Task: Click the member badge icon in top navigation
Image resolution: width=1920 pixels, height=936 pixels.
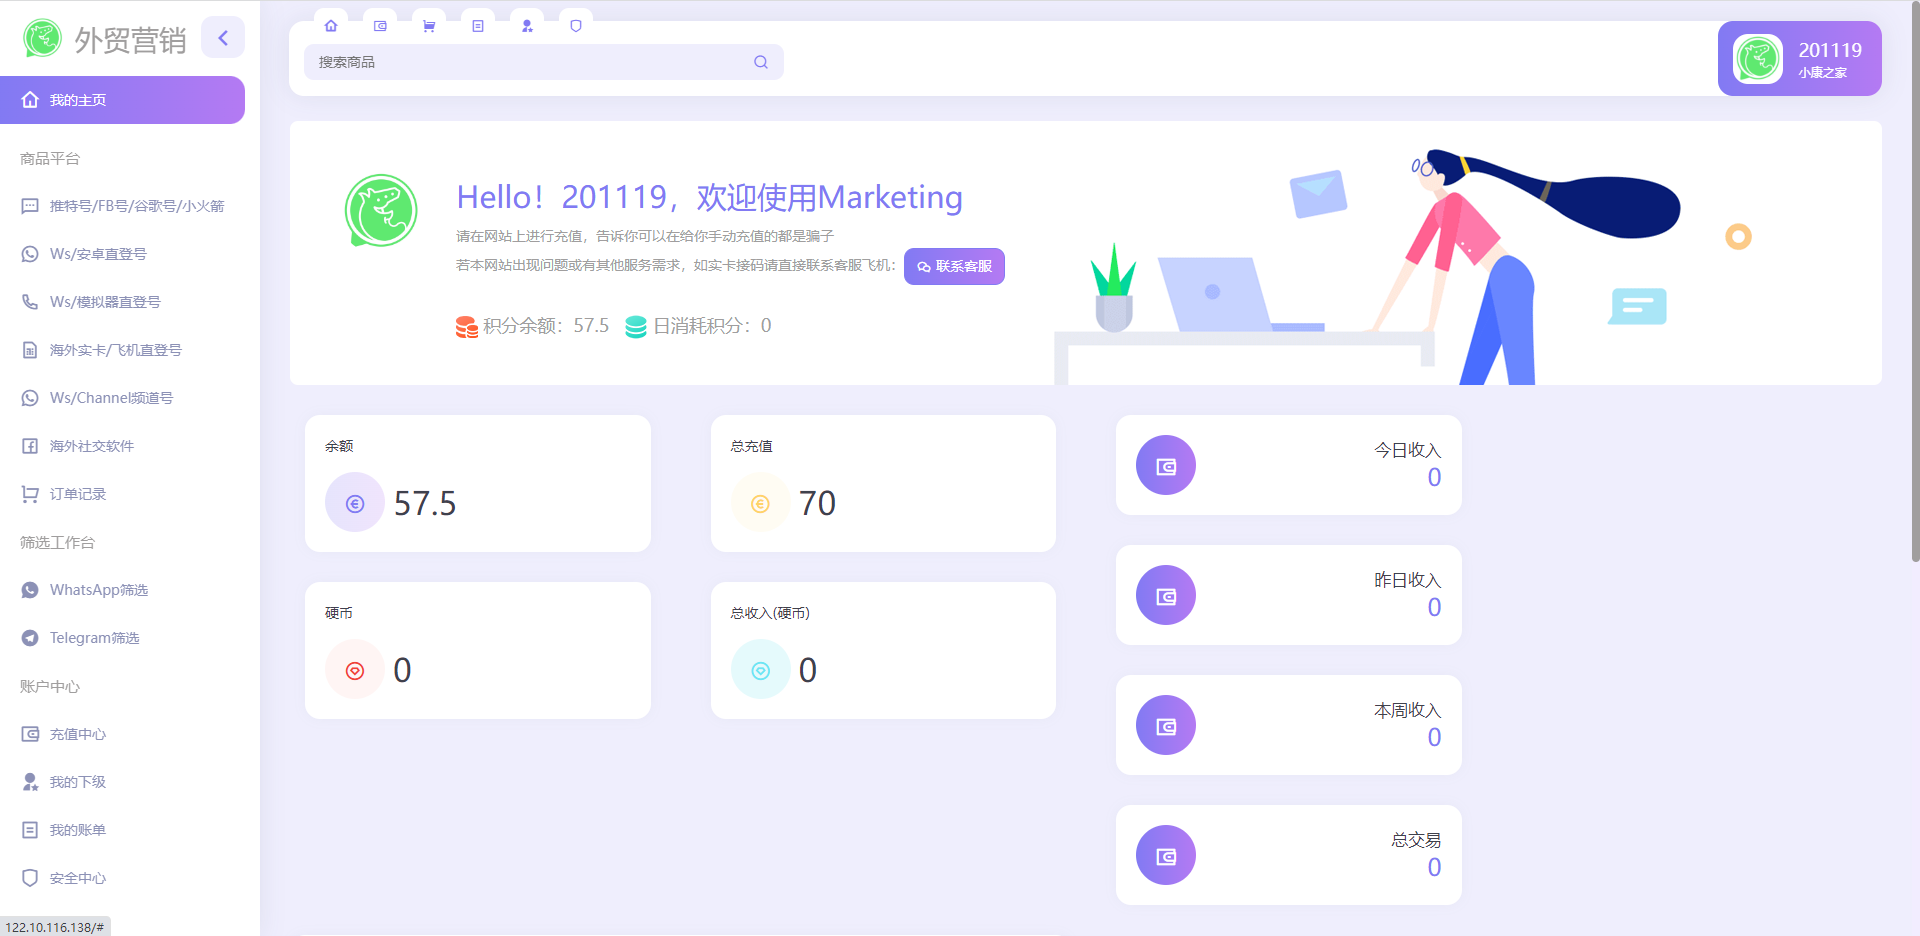Action: pos(527,25)
